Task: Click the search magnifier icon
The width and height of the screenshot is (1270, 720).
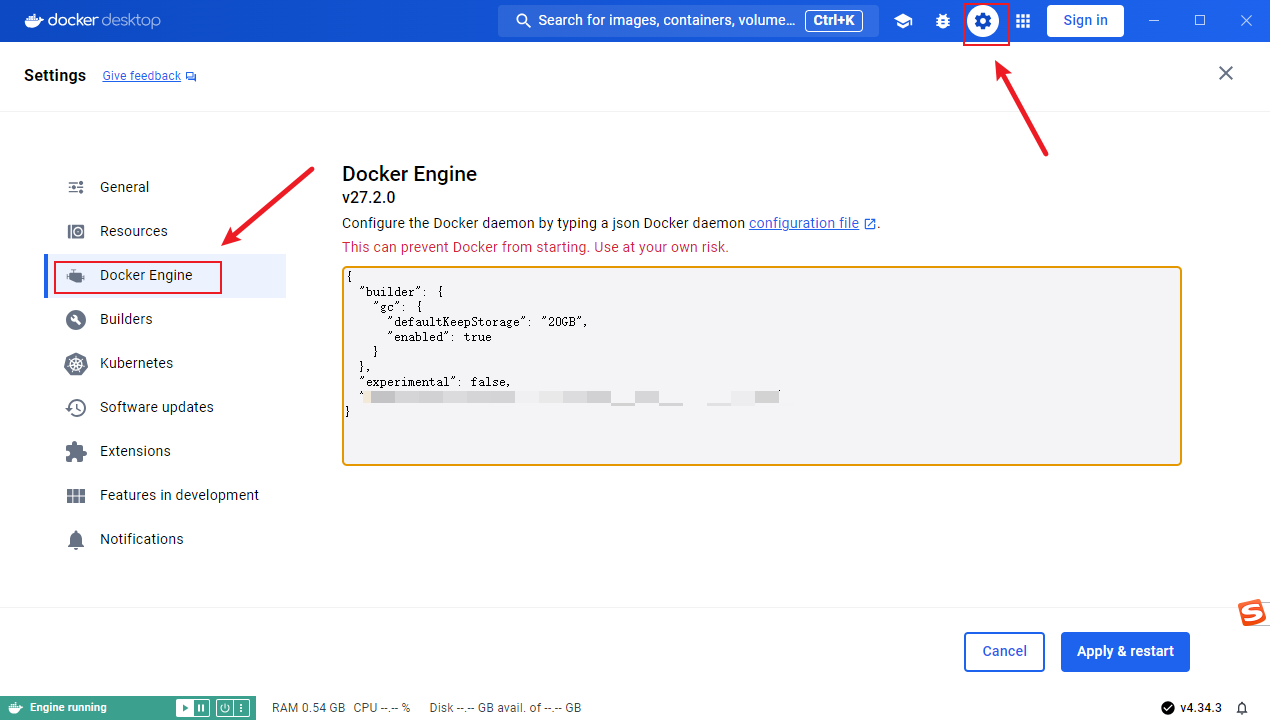Action: pos(523,21)
